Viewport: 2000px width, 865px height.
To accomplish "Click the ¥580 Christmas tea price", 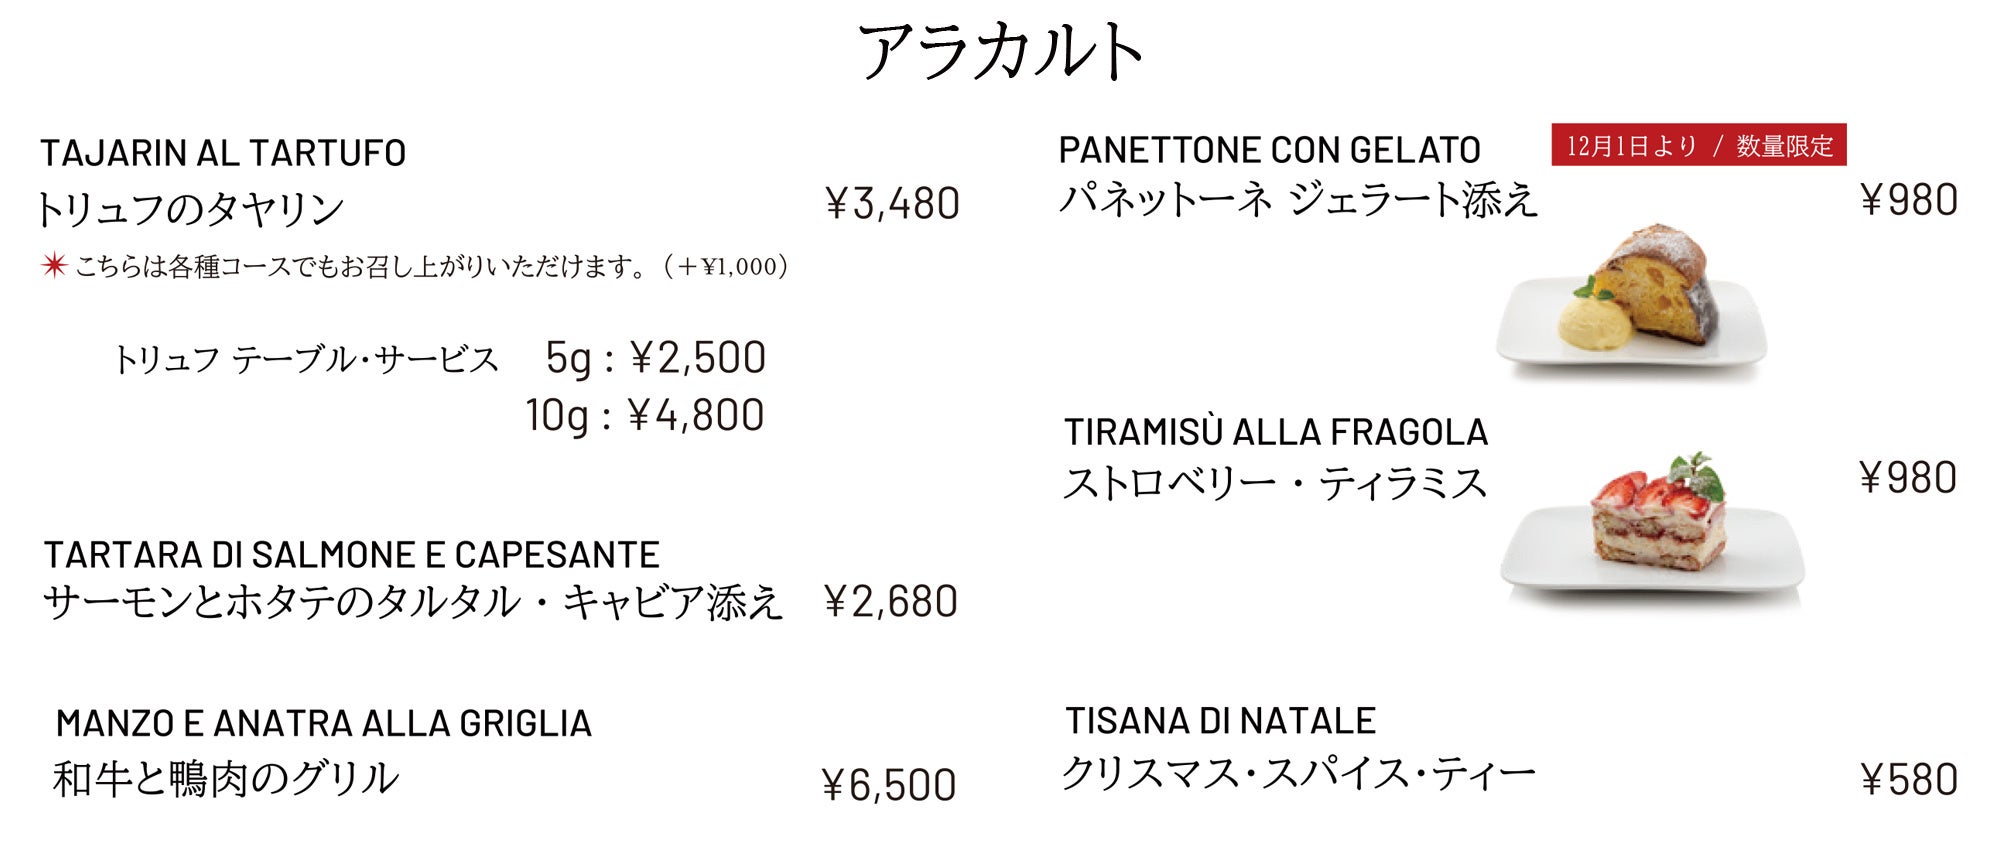I will 1909,780.
